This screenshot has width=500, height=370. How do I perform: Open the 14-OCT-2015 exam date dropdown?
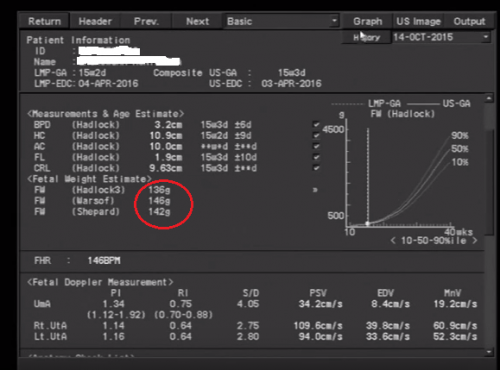tap(442, 37)
